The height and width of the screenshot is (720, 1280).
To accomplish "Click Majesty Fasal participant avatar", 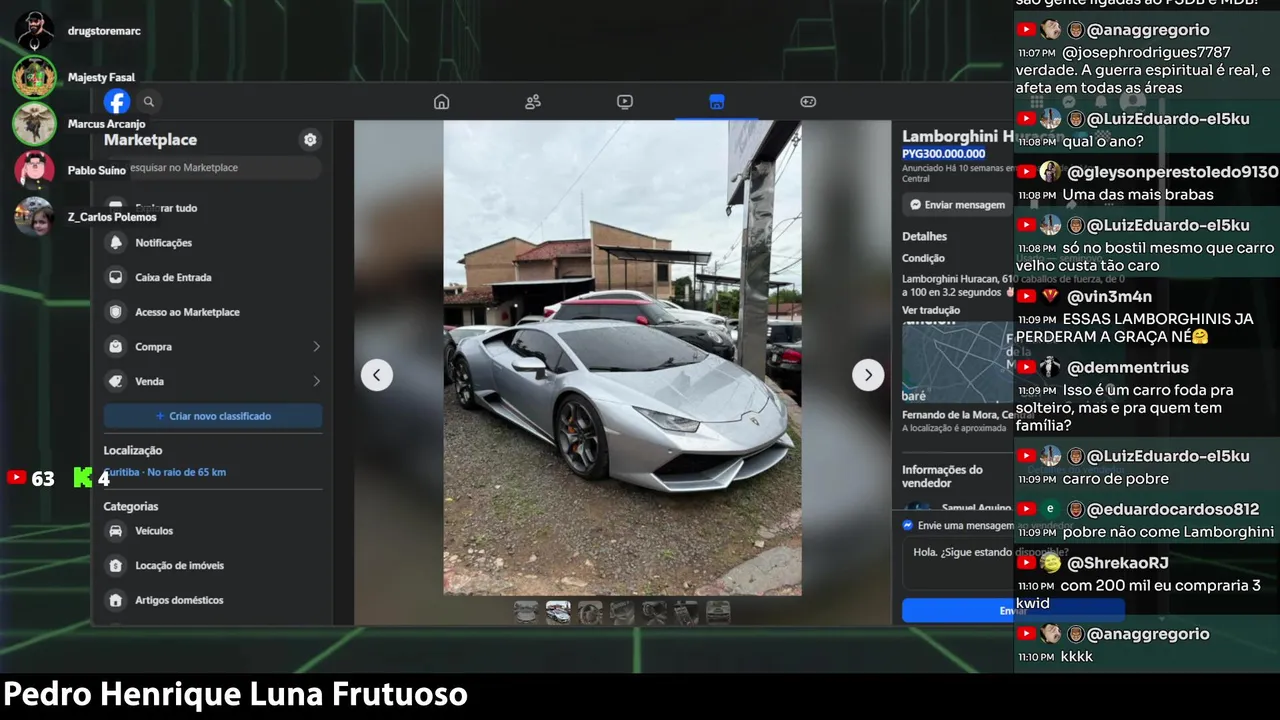I will pos(34,77).
